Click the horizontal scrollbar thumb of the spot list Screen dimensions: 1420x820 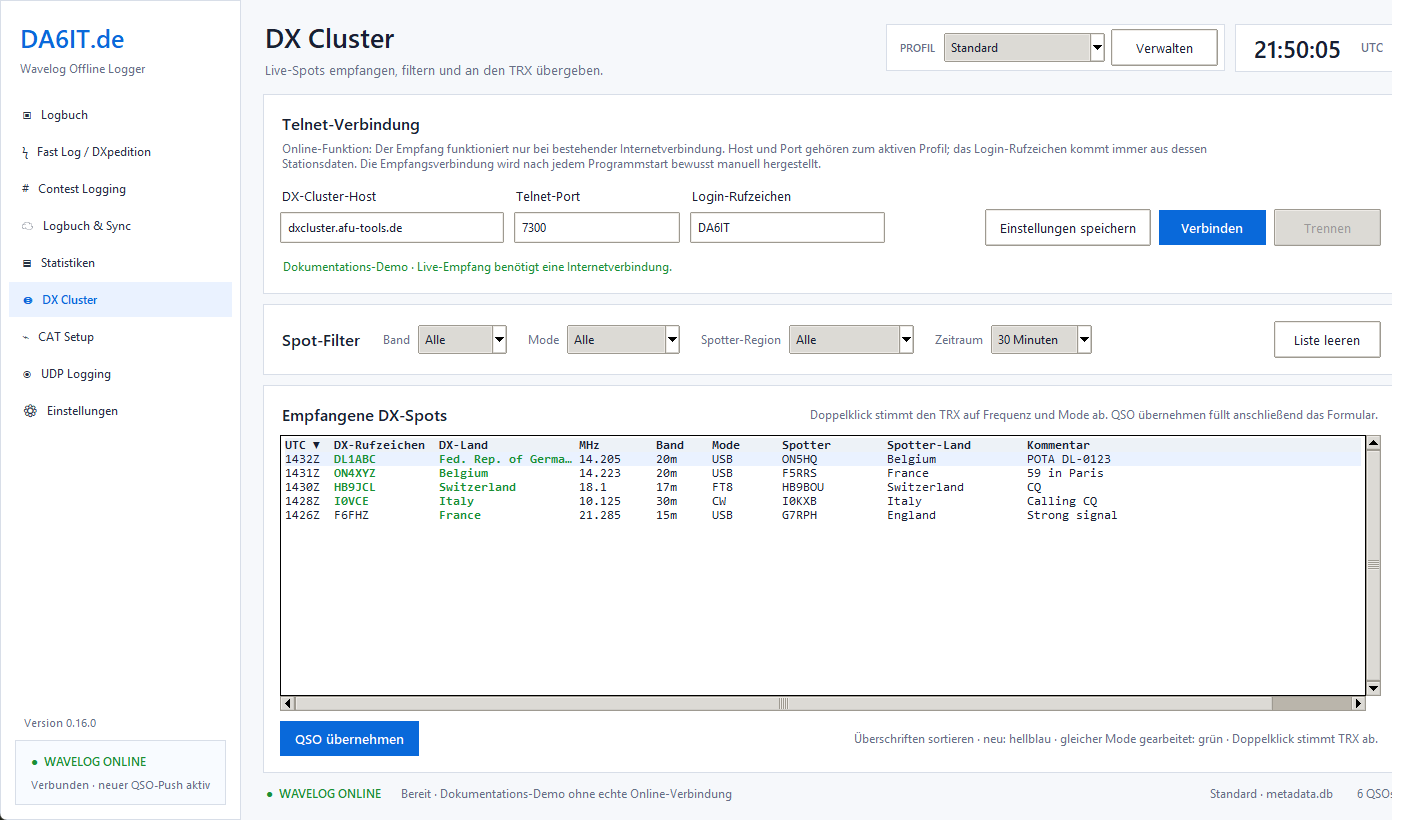pyautogui.click(x=783, y=703)
